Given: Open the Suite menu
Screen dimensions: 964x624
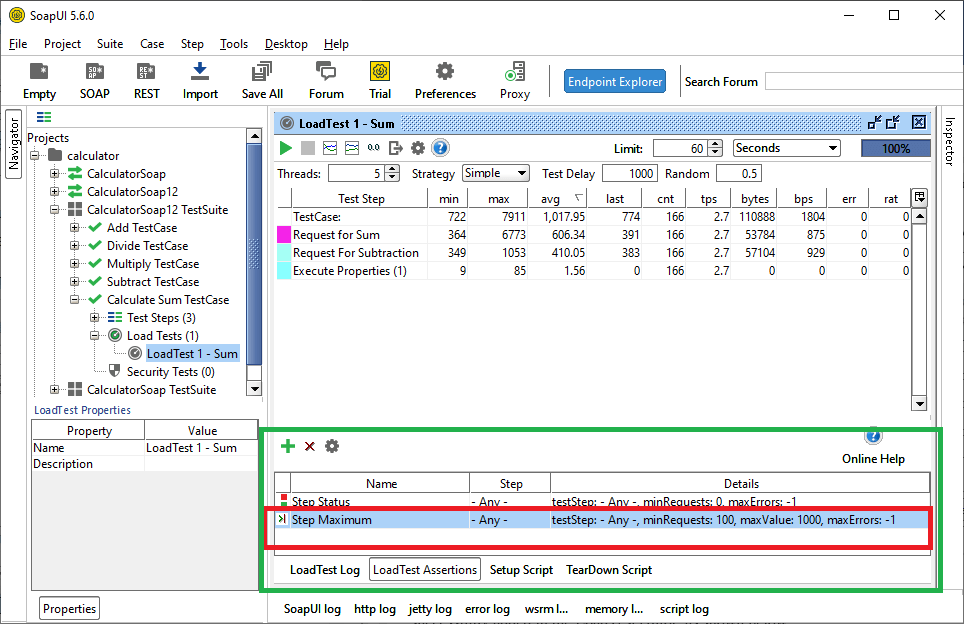Looking at the screenshot, I should (x=110, y=44).
